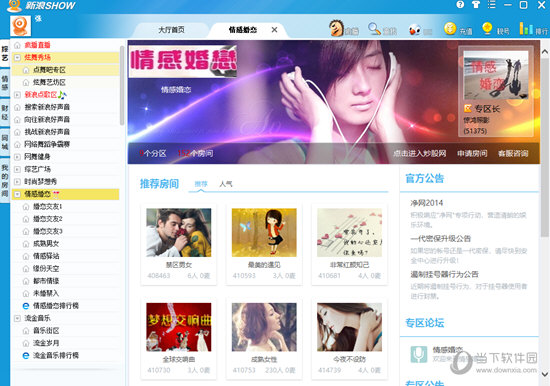Open the 同城 vertical side tab
550x386 pixels.
5,142
